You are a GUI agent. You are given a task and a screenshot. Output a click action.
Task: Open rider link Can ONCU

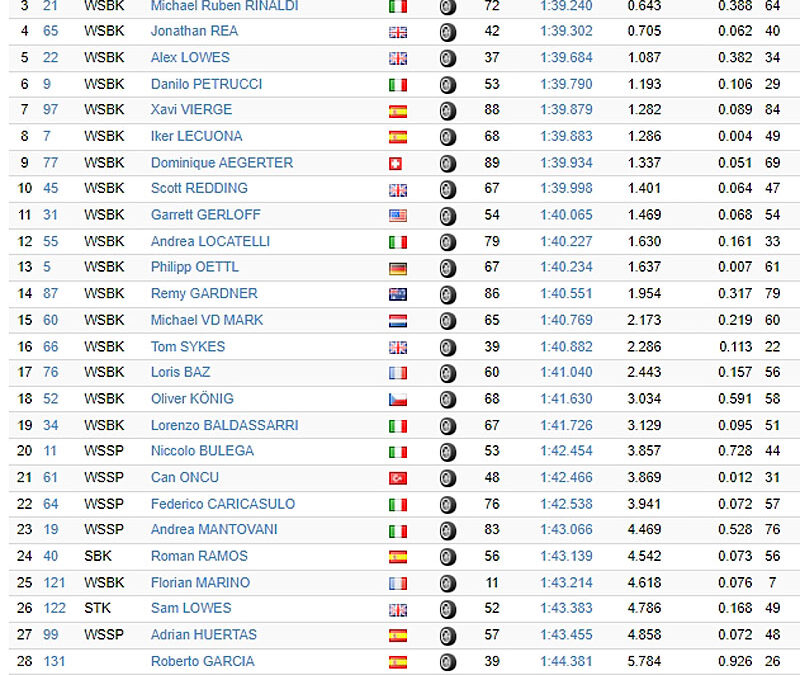(185, 477)
